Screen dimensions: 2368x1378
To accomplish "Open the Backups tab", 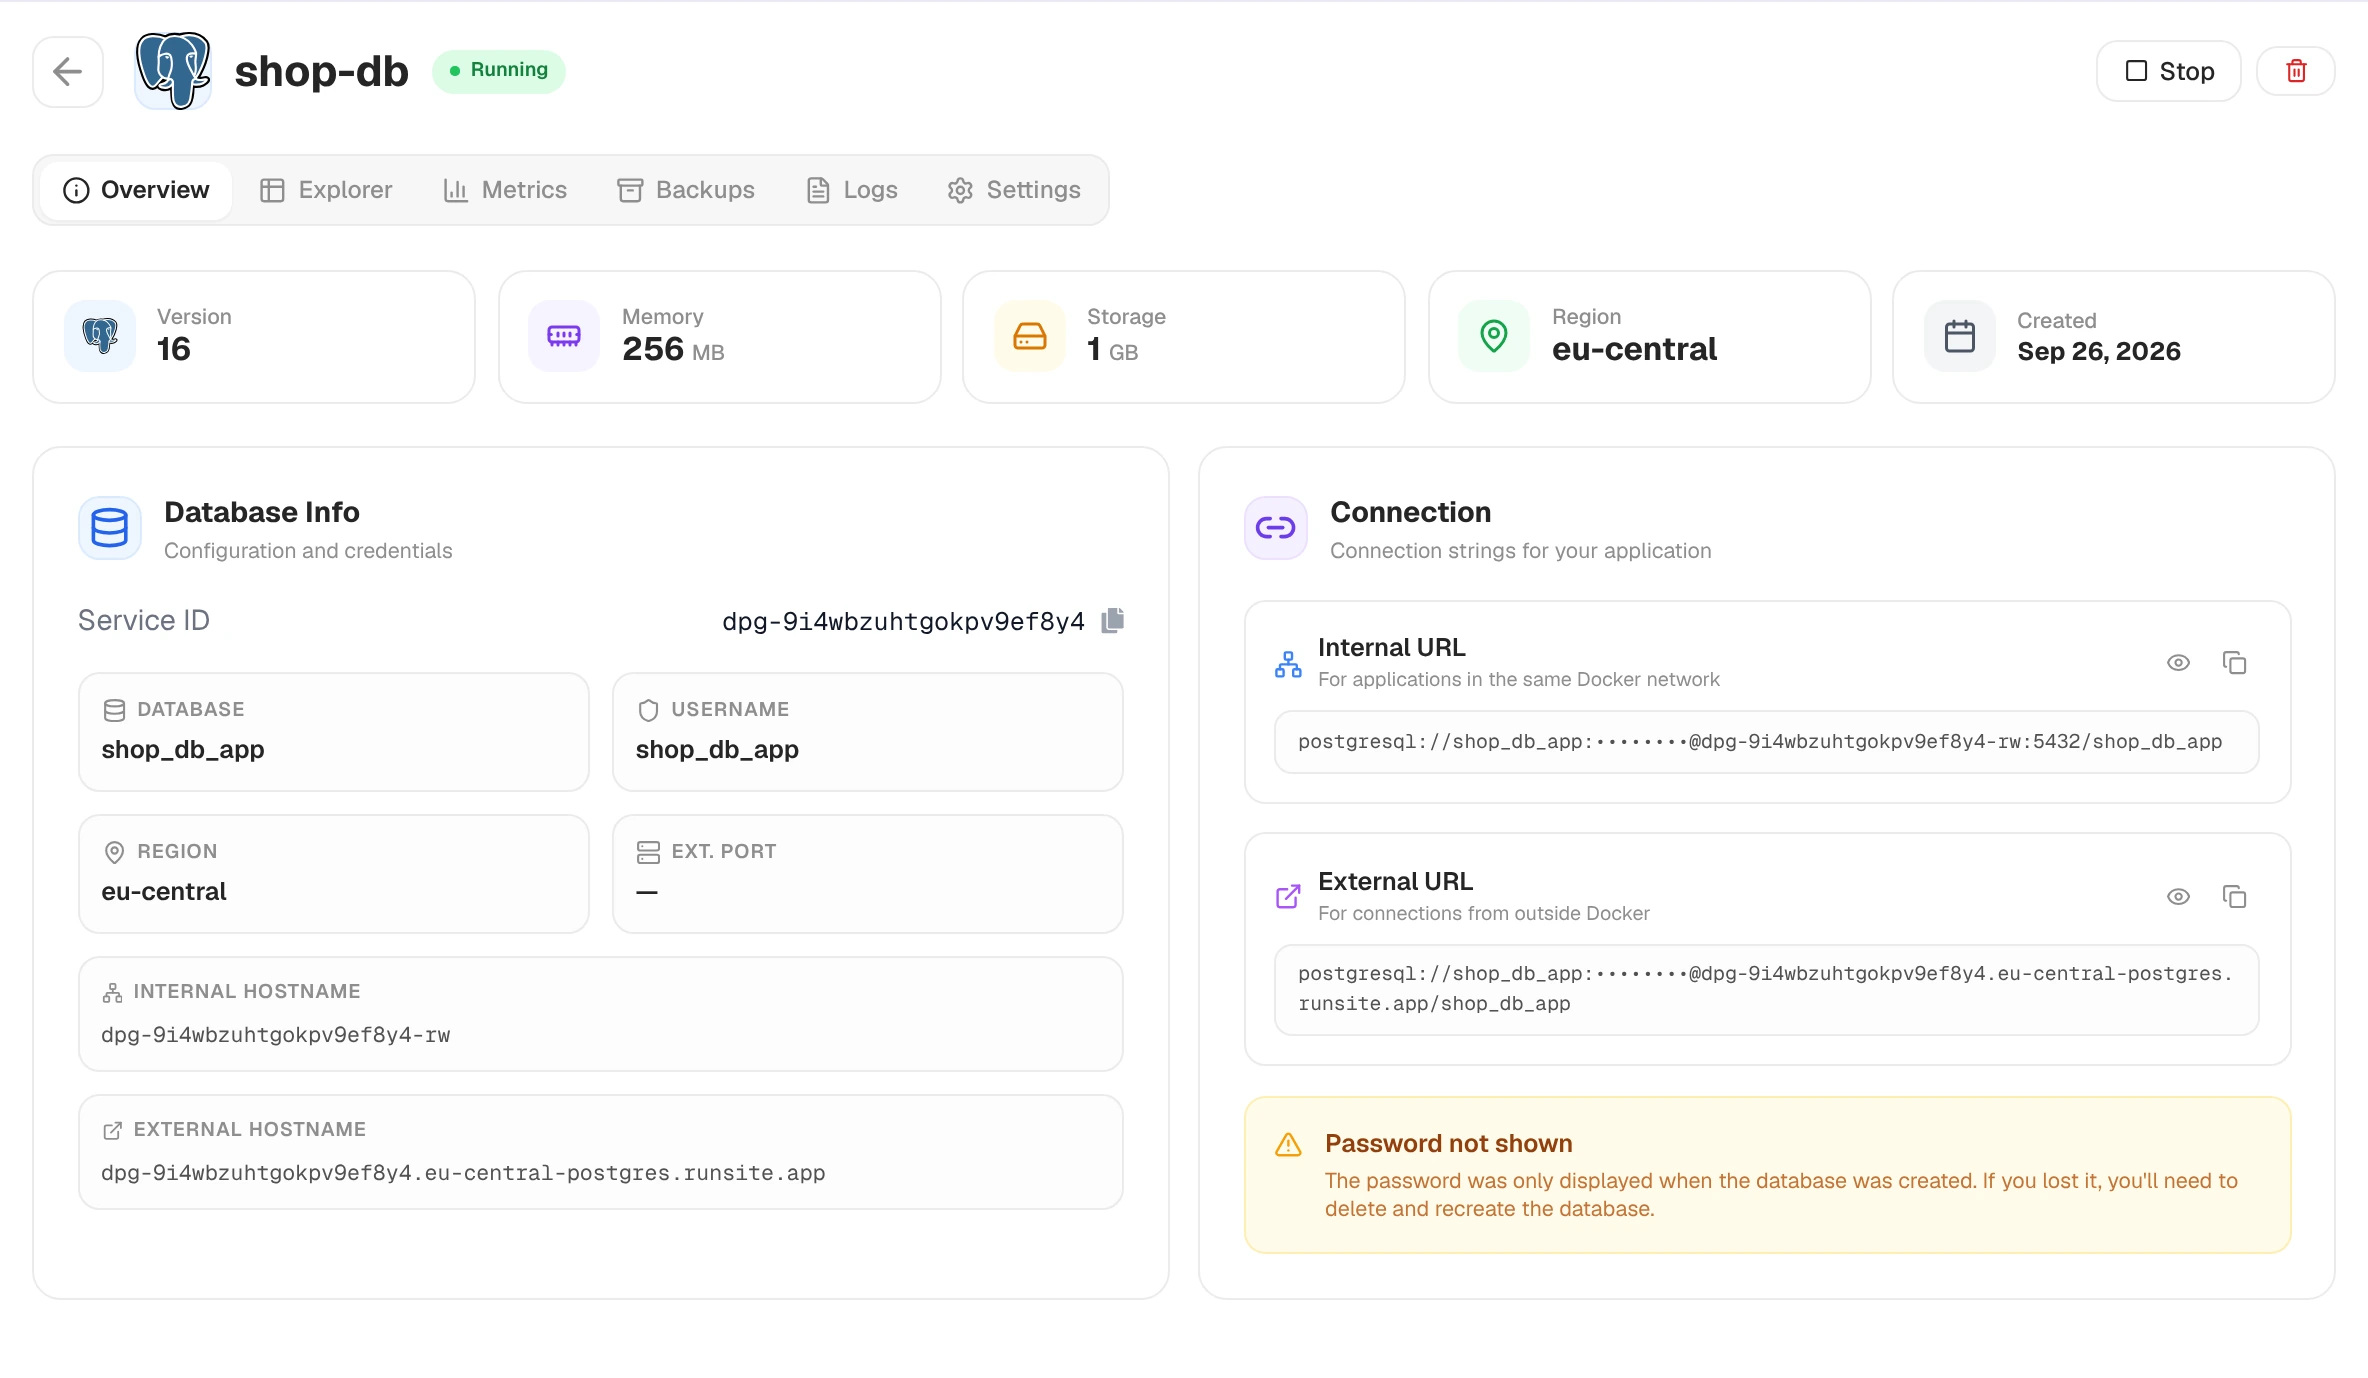I will [x=686, y=190].
